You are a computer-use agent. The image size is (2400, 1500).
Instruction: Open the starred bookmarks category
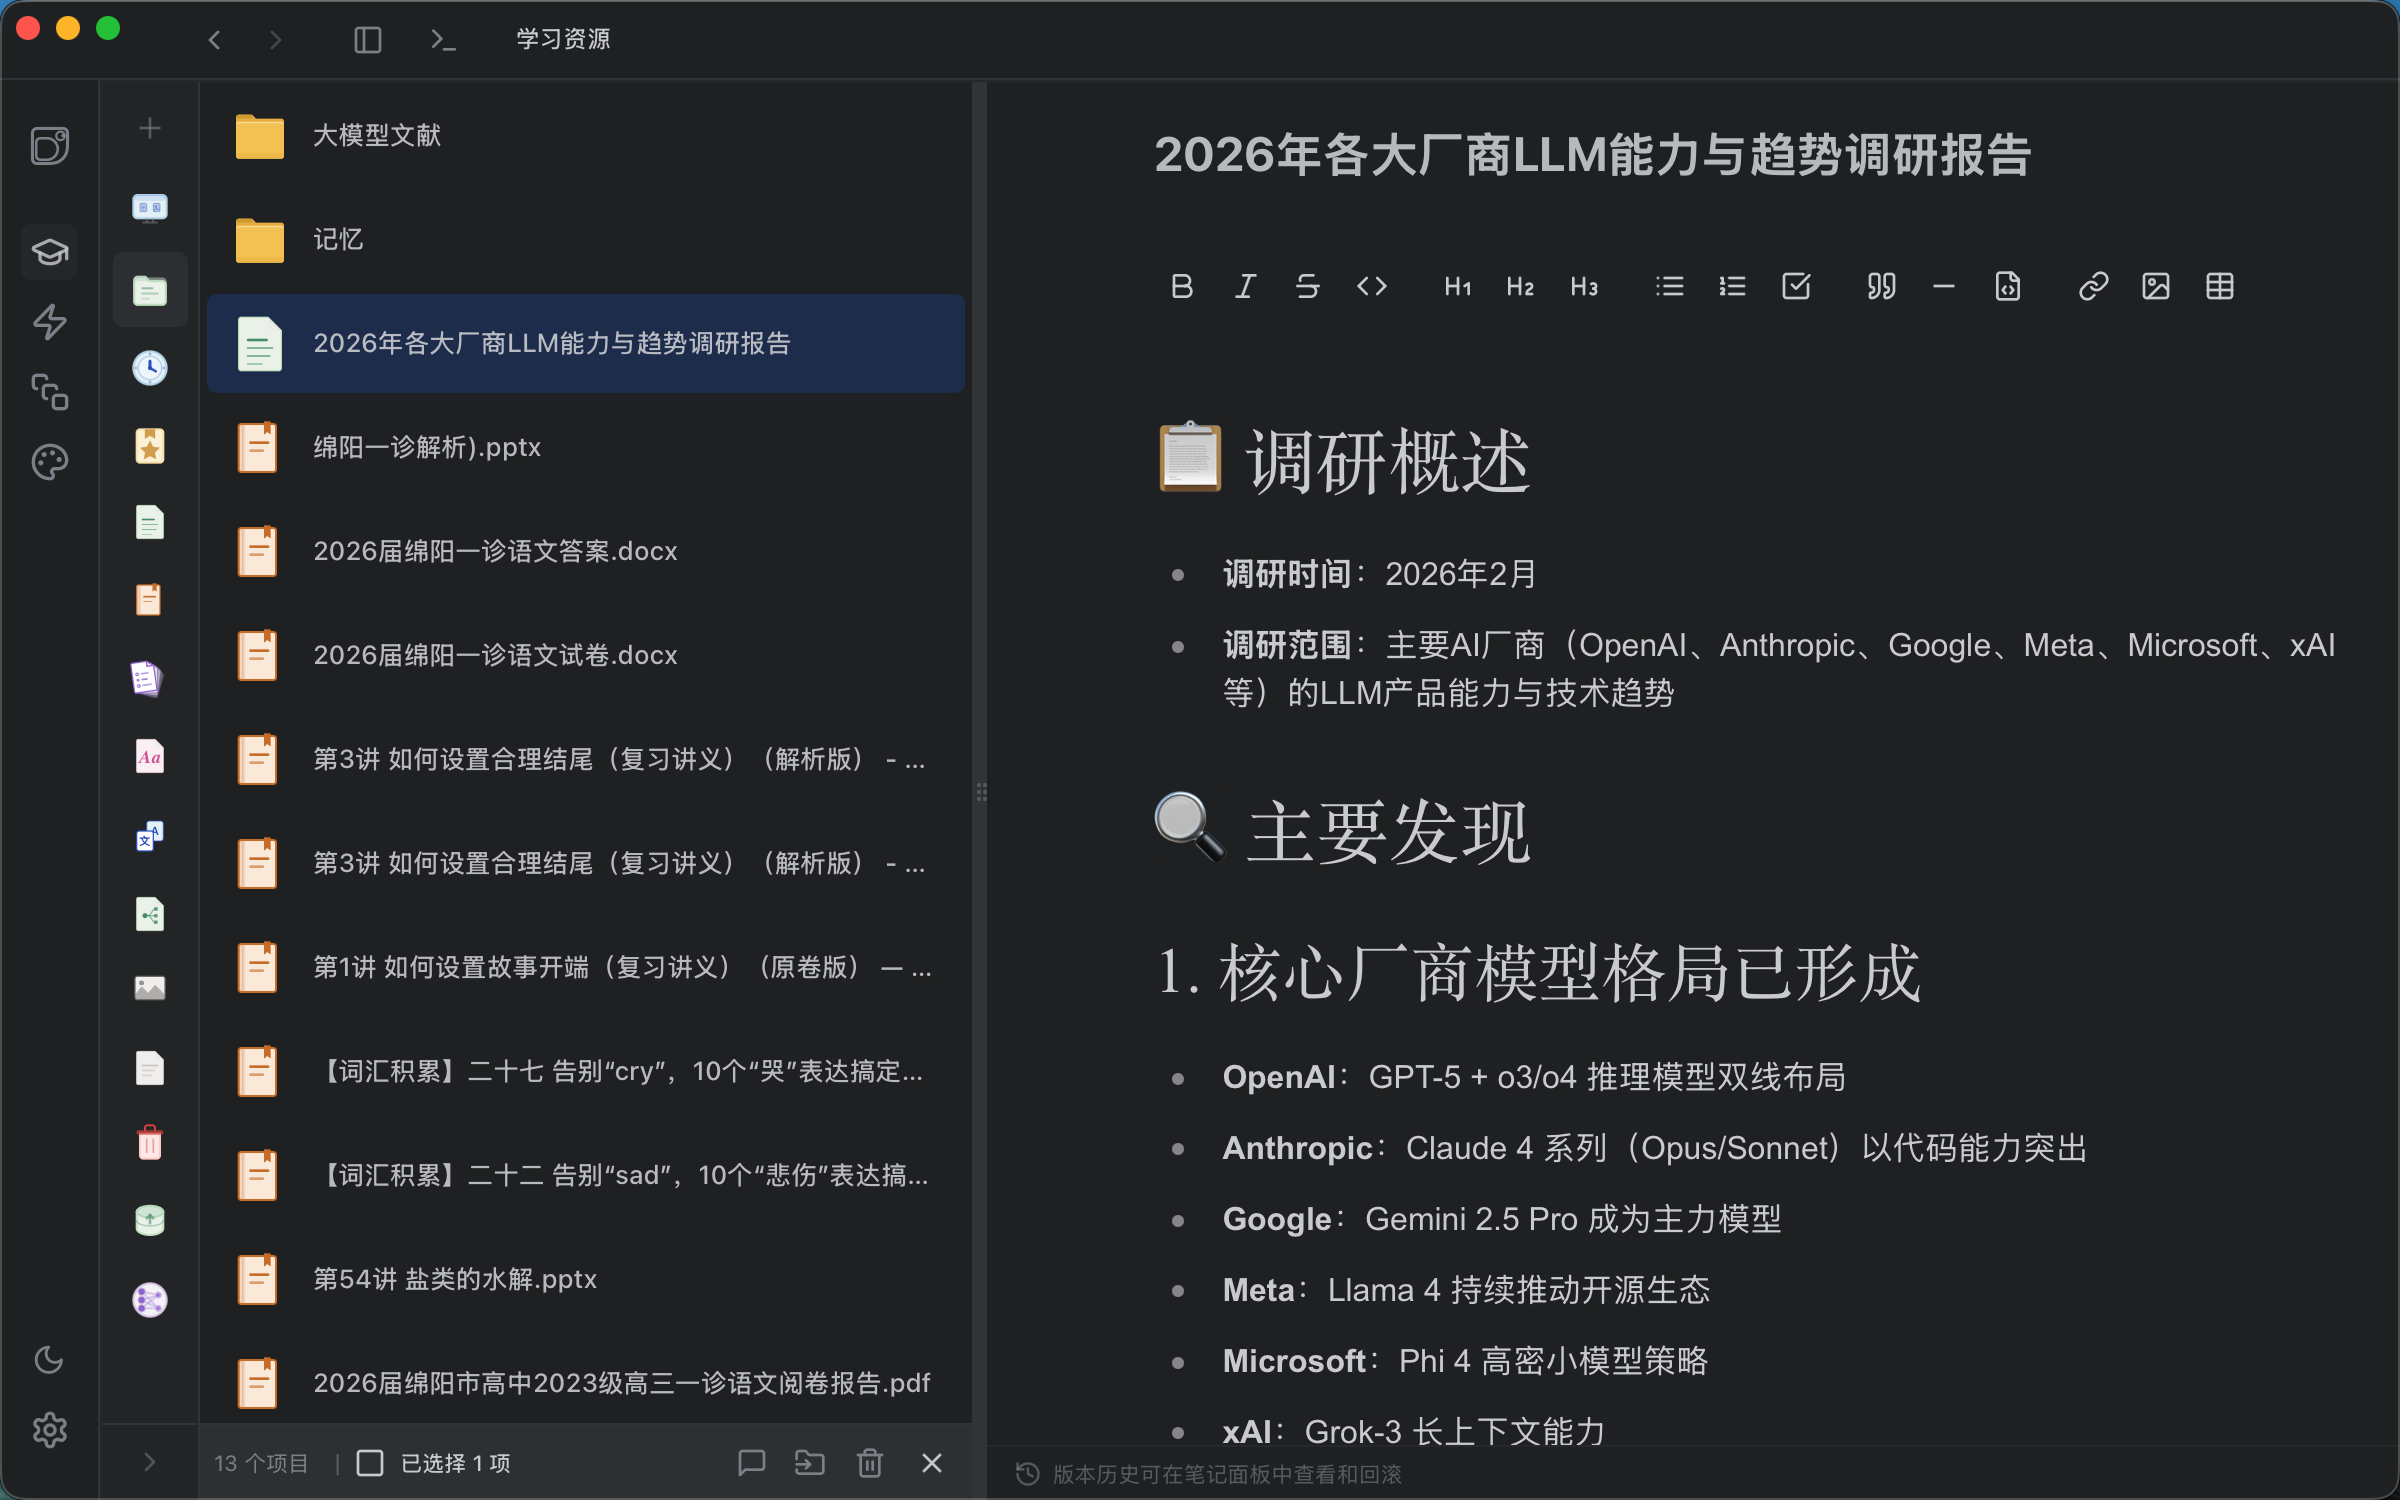tap(150, 446)
